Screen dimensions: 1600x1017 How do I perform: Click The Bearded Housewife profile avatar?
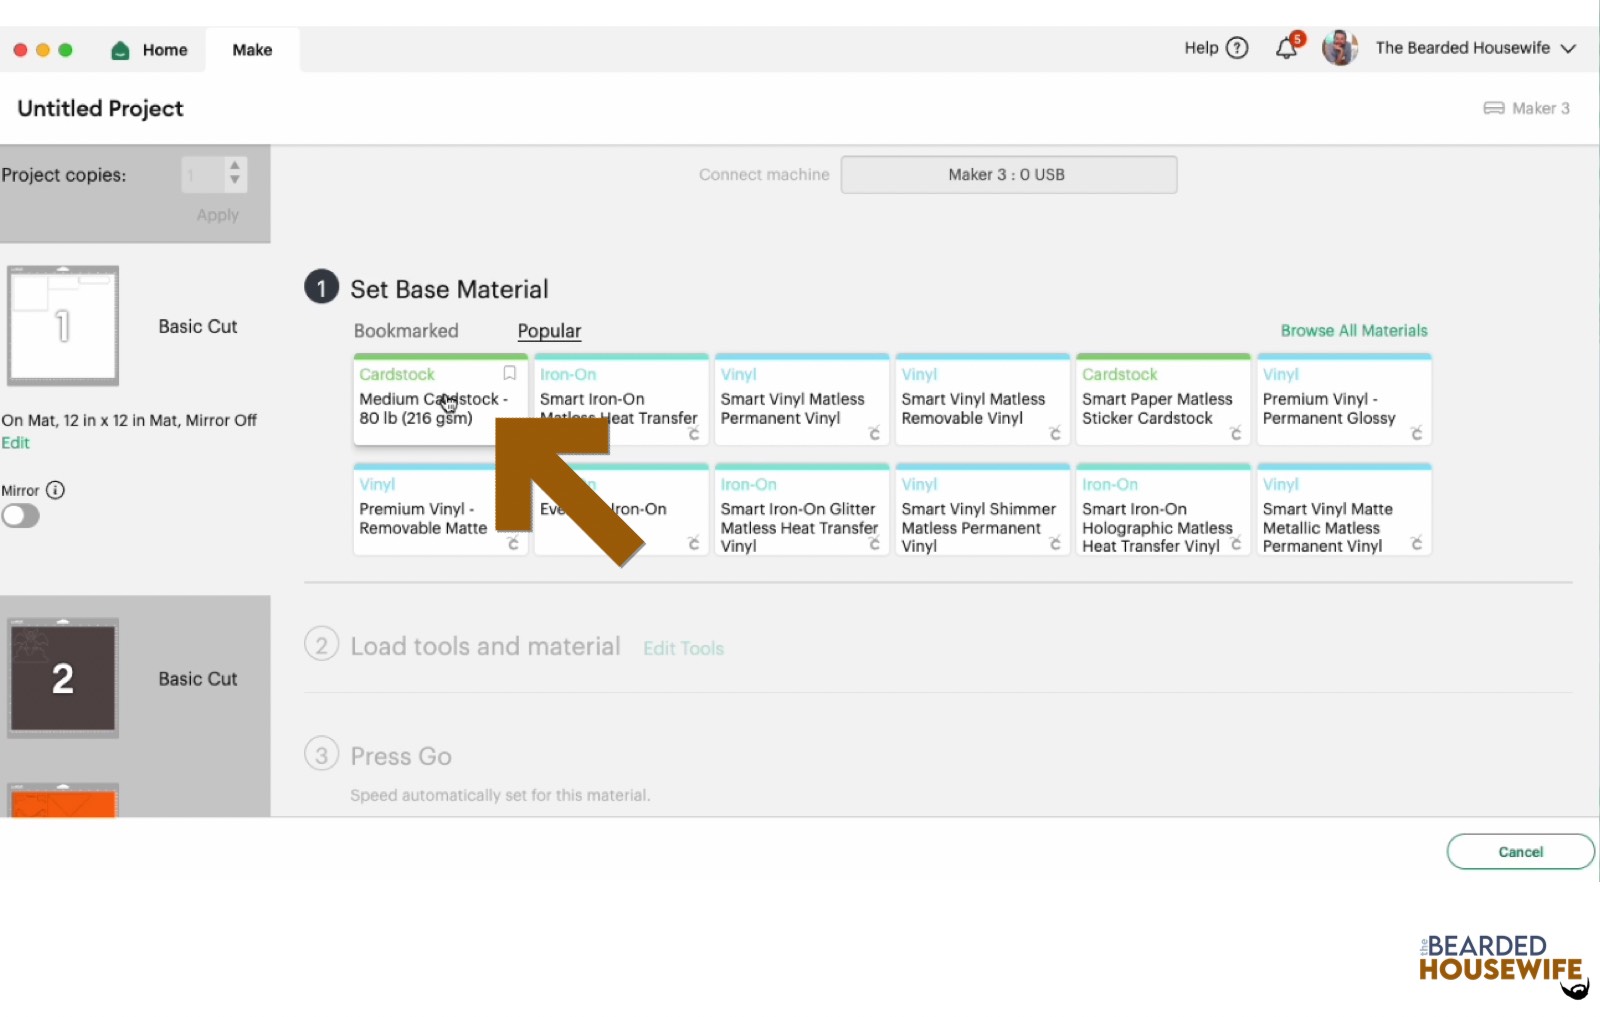pos(1340,47)
